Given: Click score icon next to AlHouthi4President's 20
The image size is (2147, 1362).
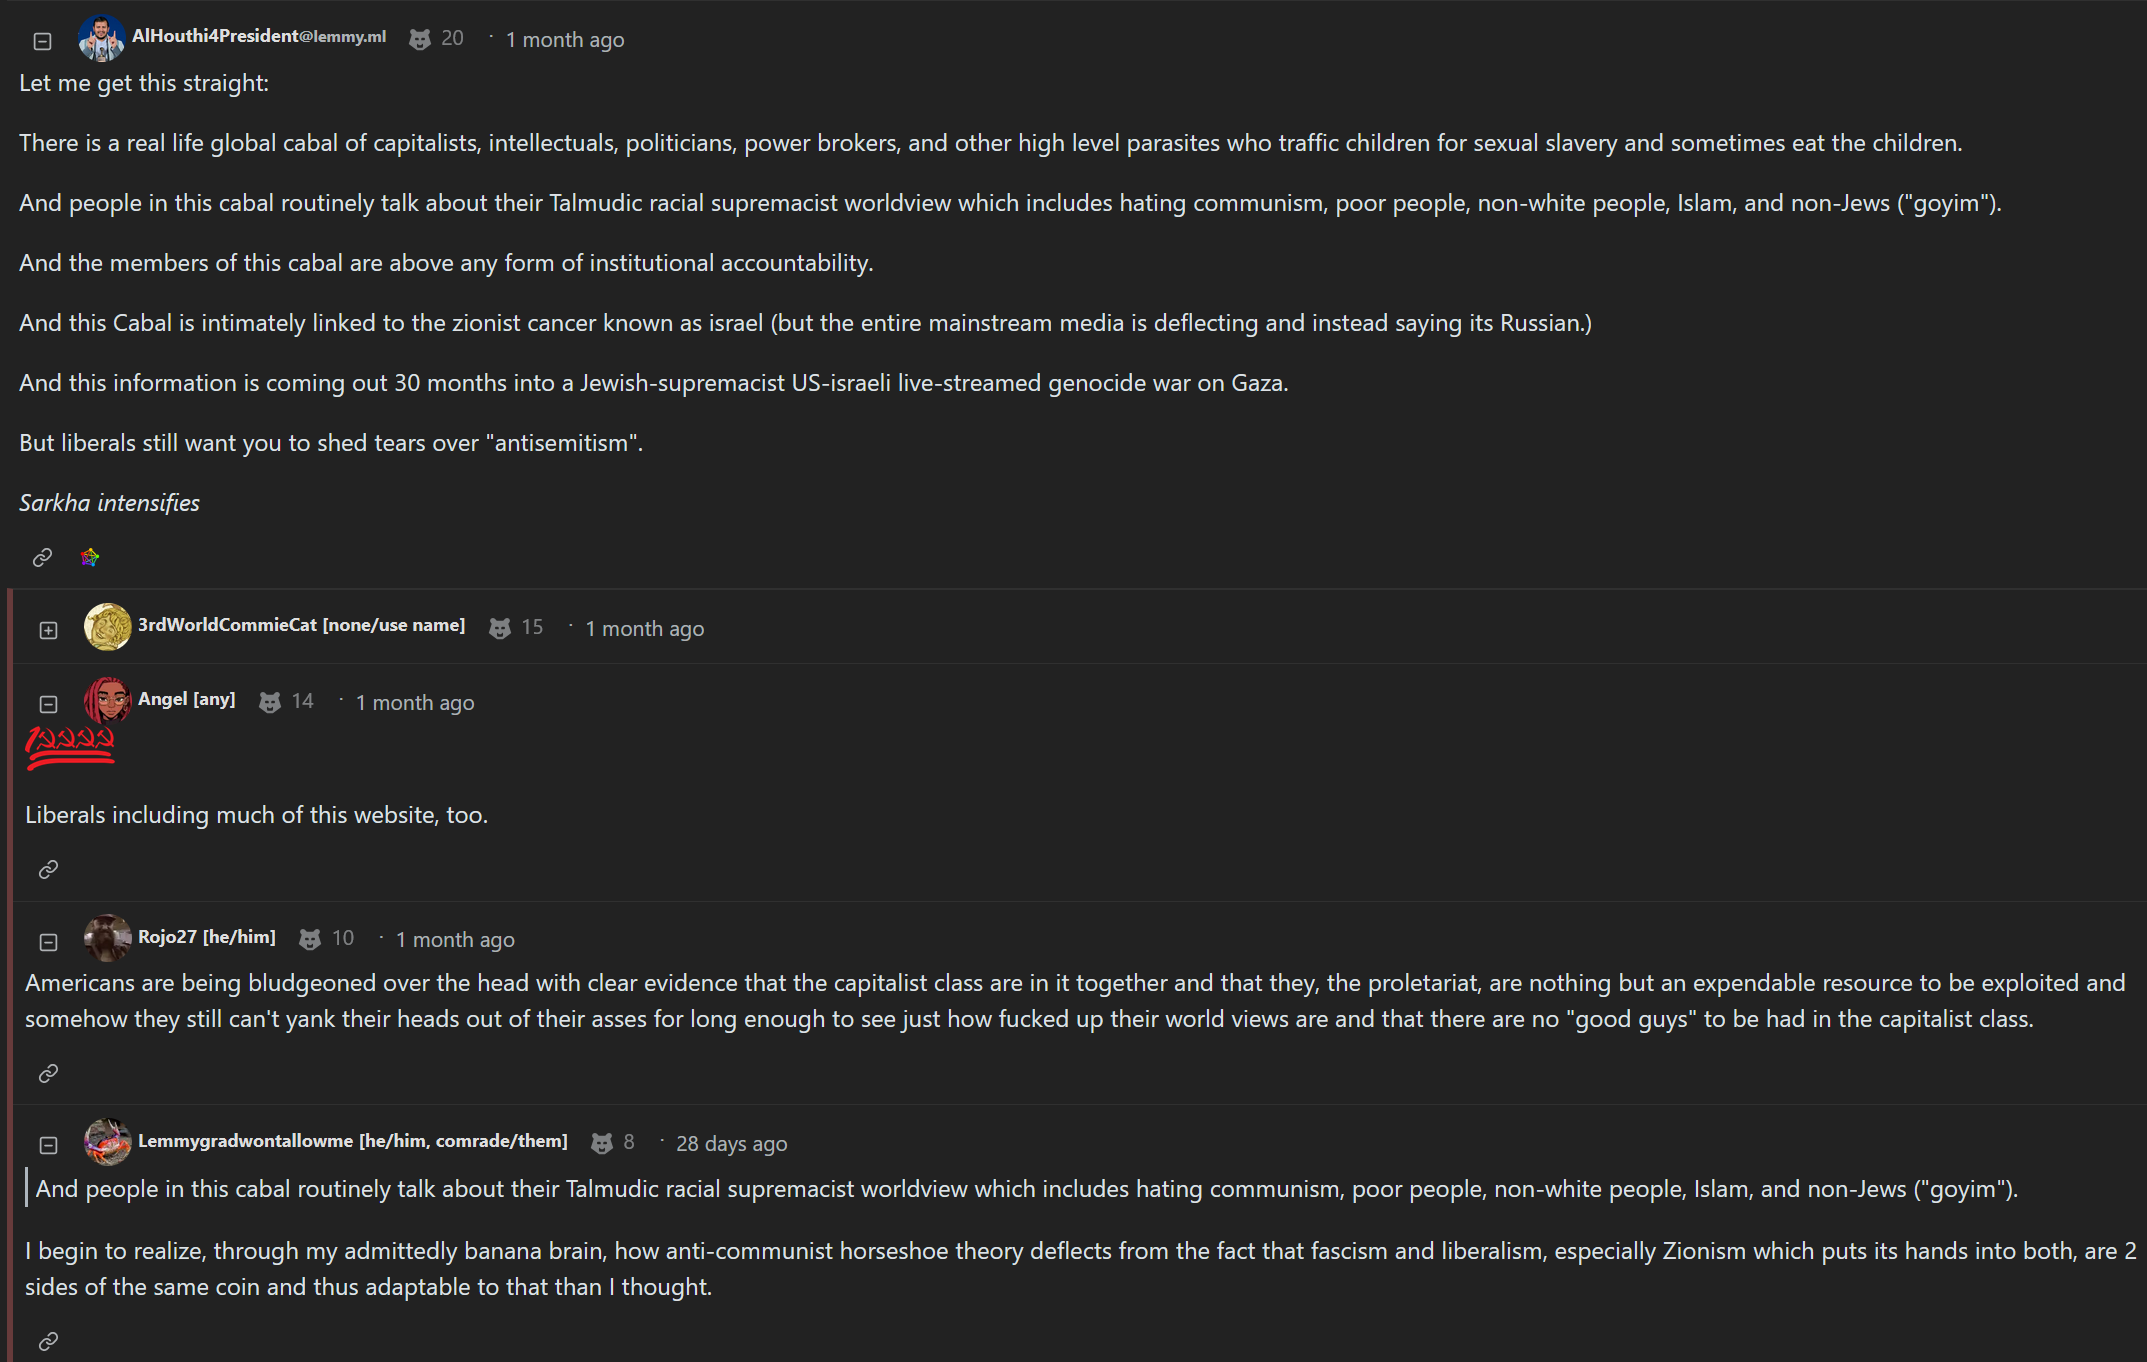Looking at the screenshot, I should tap(420, 39).
